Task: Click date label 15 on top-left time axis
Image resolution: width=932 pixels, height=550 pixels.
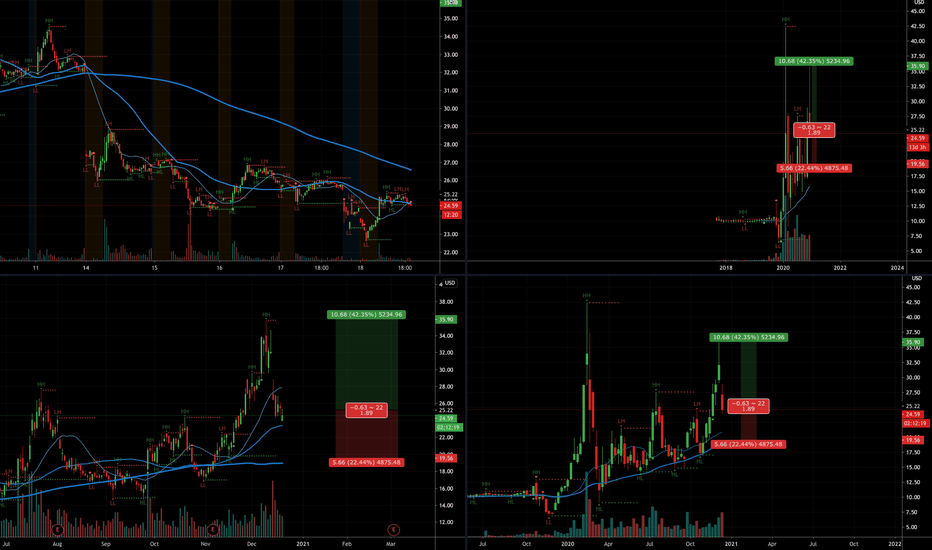Action: 154,268
